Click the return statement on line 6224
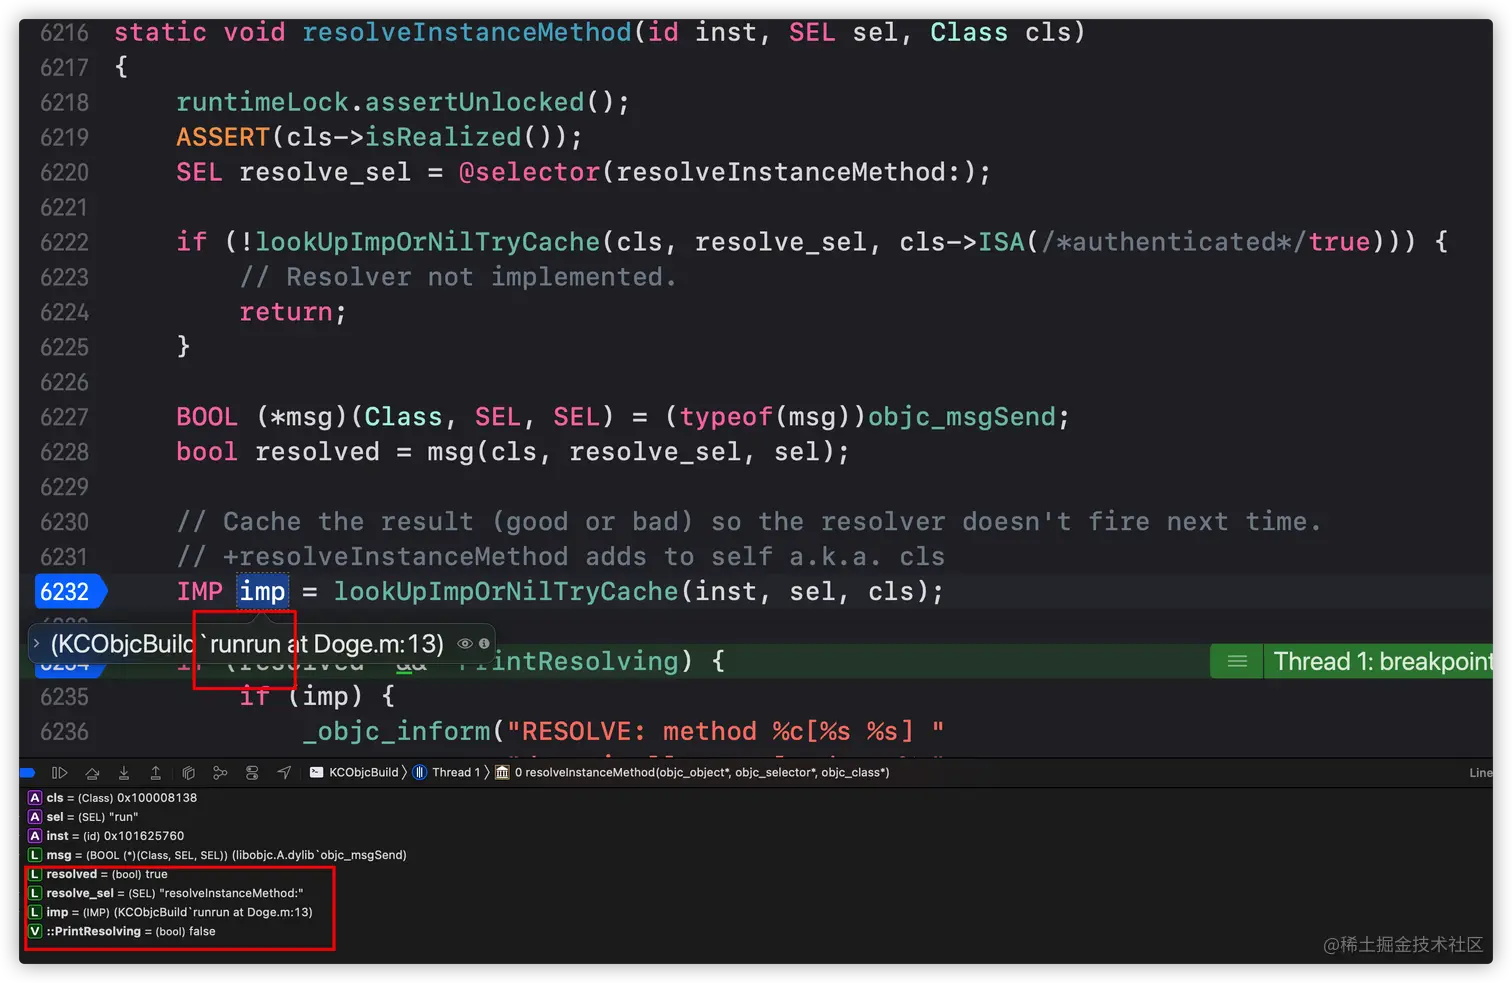 tap(292, 312)
